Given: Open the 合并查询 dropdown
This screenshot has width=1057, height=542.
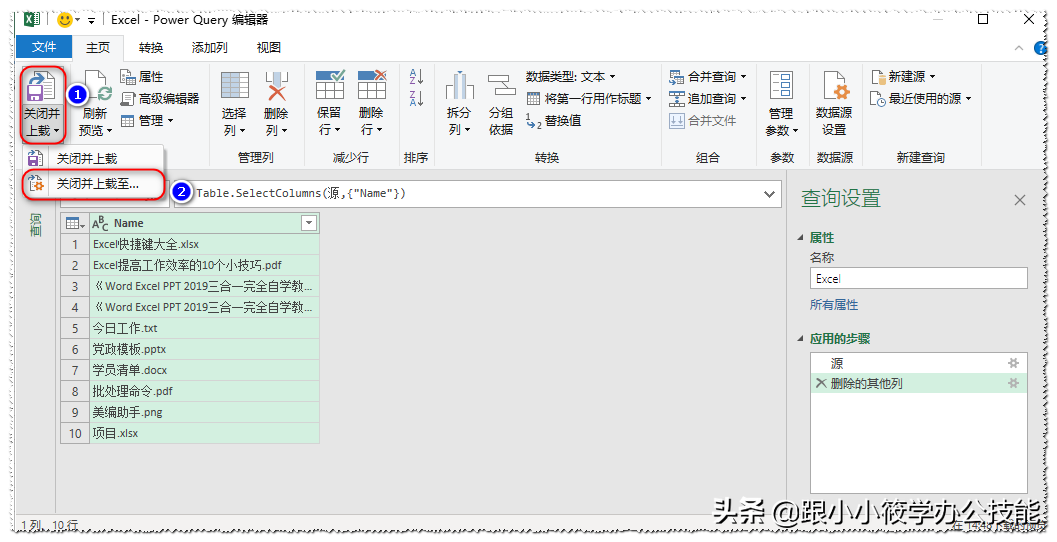Looking at the screenshot, I should [708, 77].
